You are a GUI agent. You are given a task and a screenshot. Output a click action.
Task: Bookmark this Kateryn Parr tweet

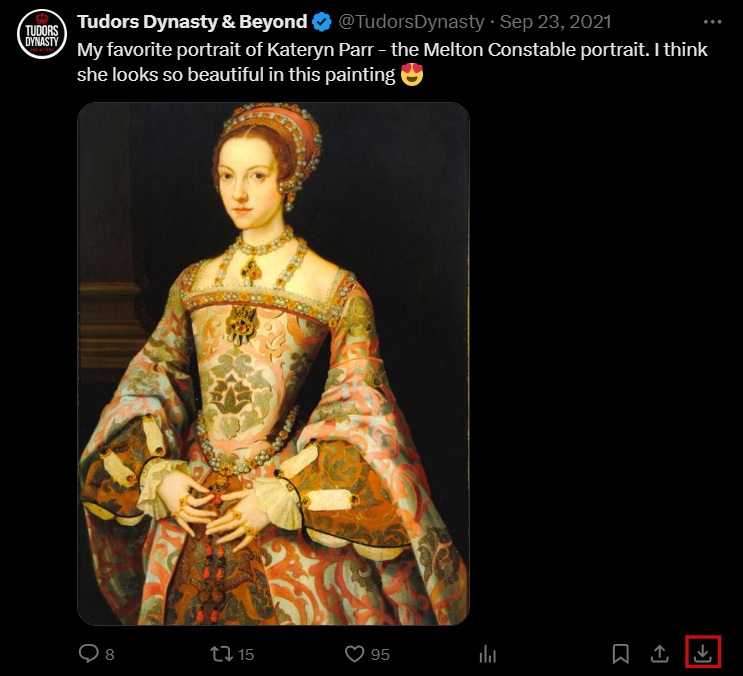tap(620, 653)
